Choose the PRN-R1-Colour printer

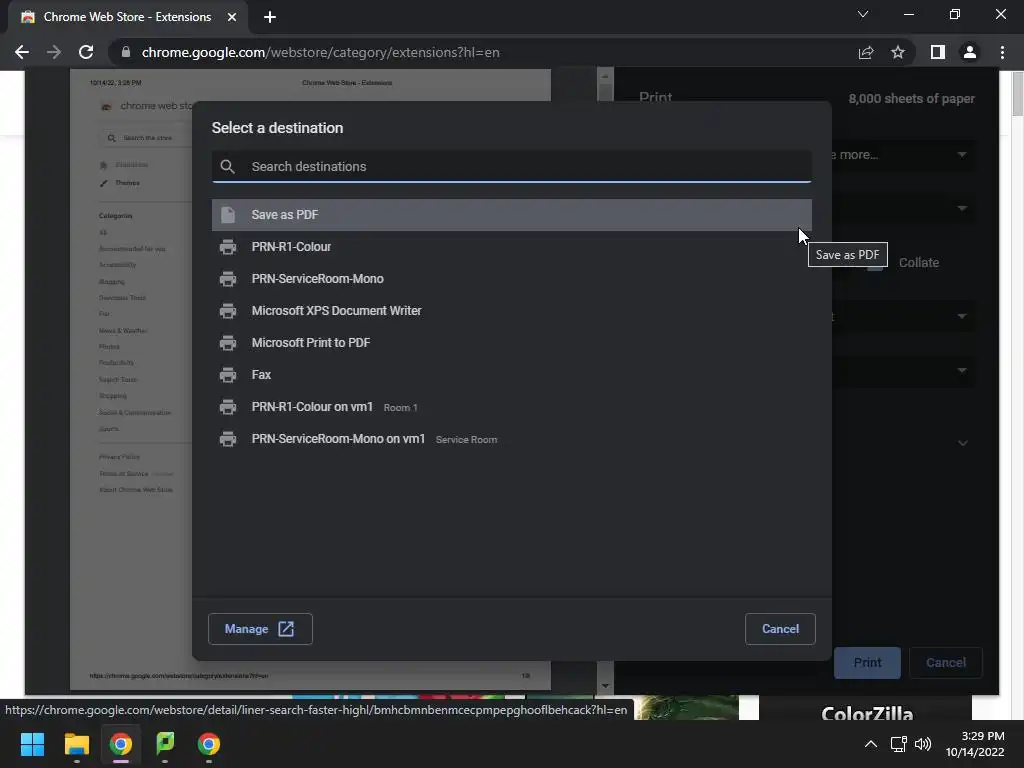(511, 247)
